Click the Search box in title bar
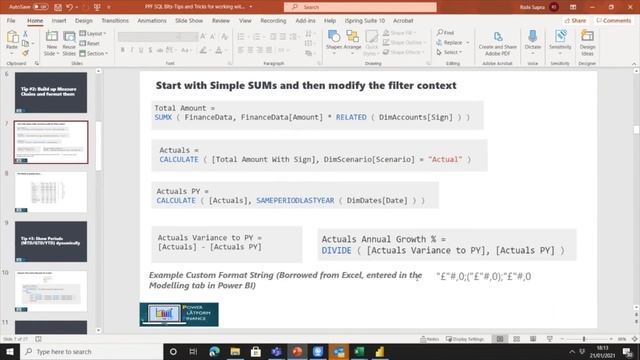Image resolution: width=640 pixels, height=360 pixels. [360, 7]
